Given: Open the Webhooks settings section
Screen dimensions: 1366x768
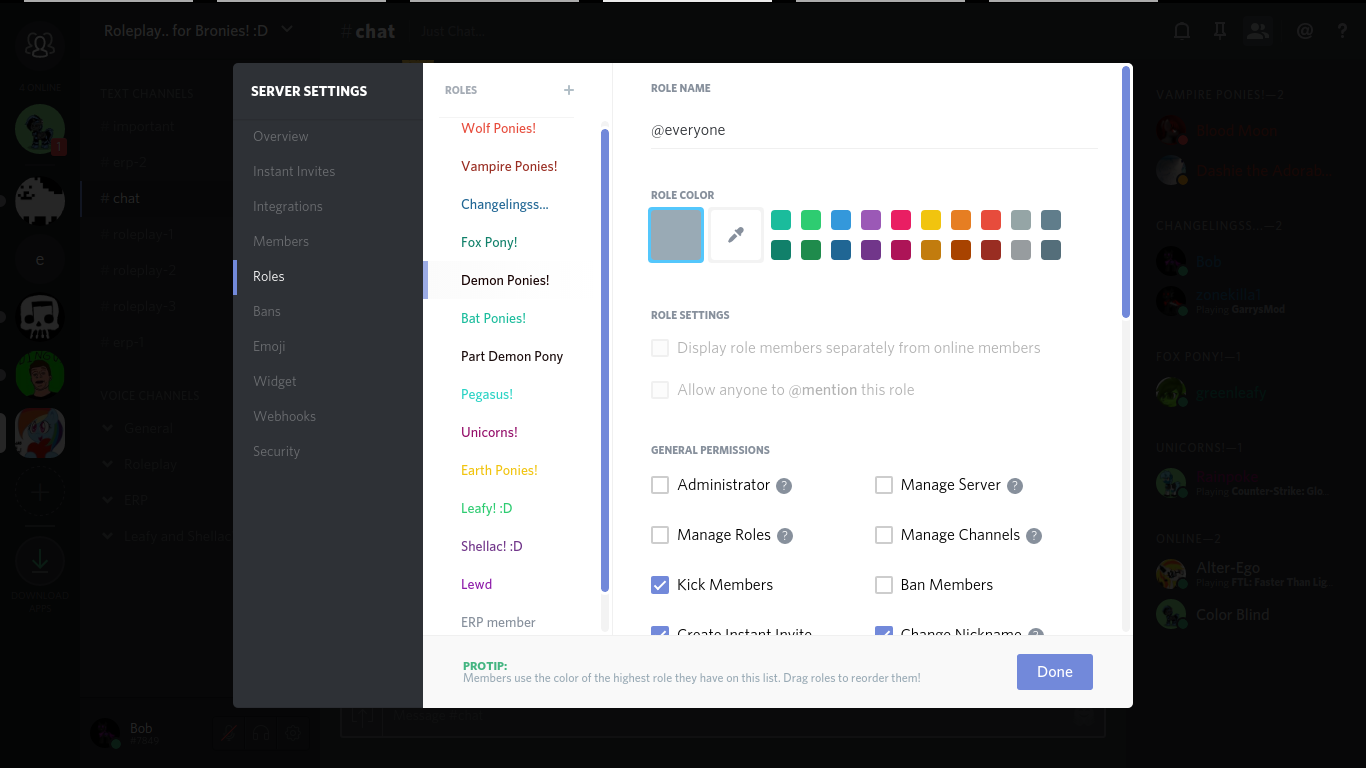Looking at the screenshot, I should click(x=328, y=416).
